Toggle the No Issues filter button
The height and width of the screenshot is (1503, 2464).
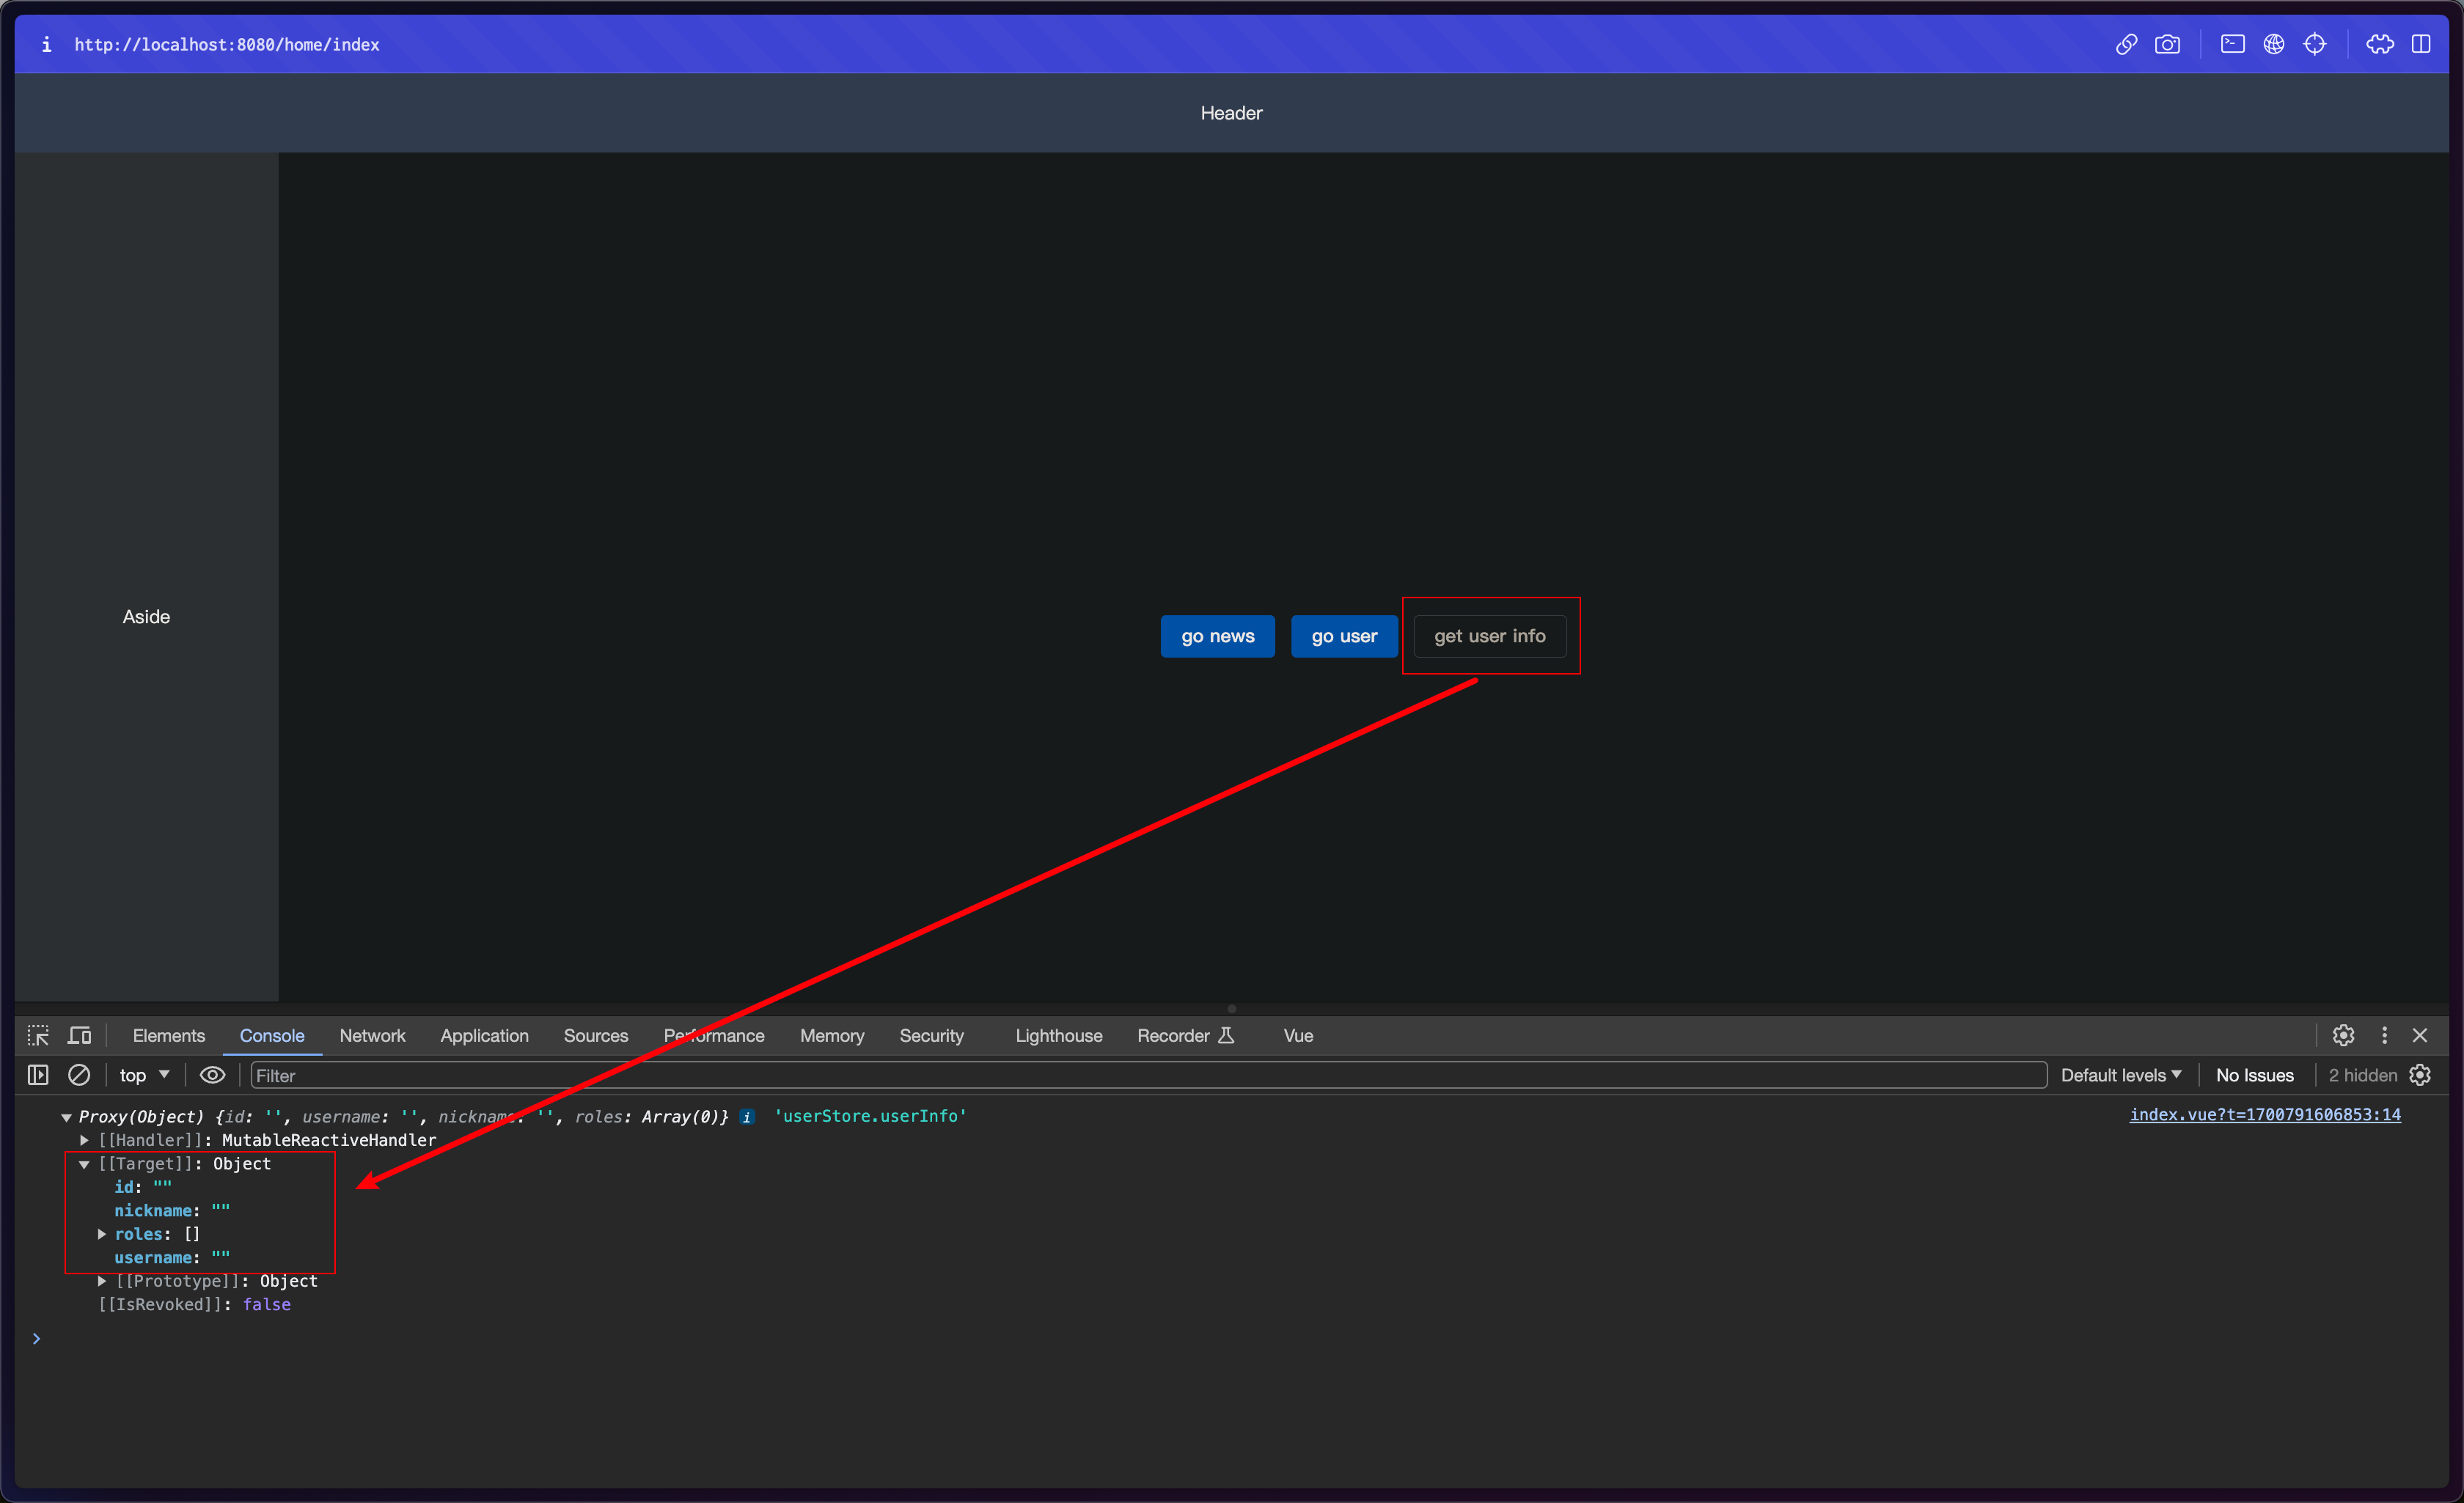[2254, 1073]
